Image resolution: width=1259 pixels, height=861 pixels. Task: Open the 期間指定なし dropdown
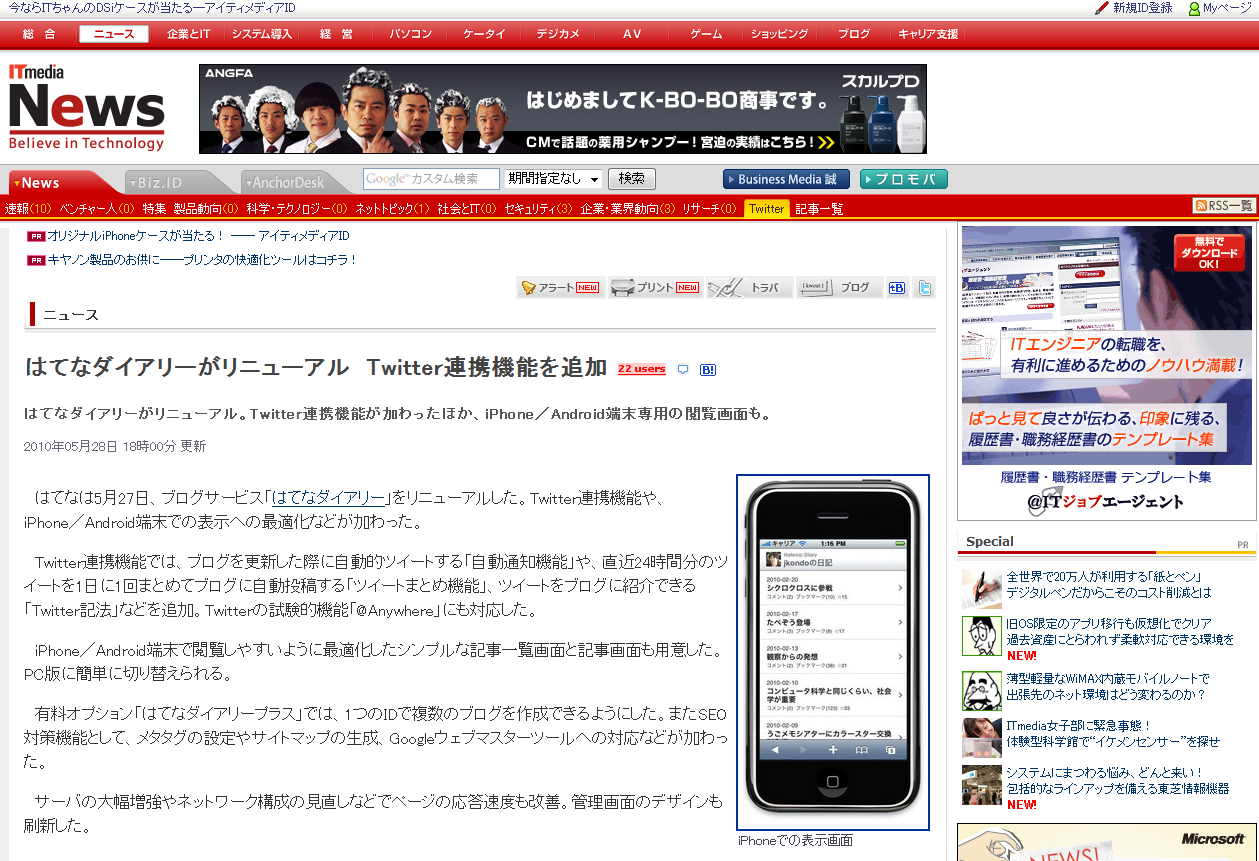coord(554,179)
